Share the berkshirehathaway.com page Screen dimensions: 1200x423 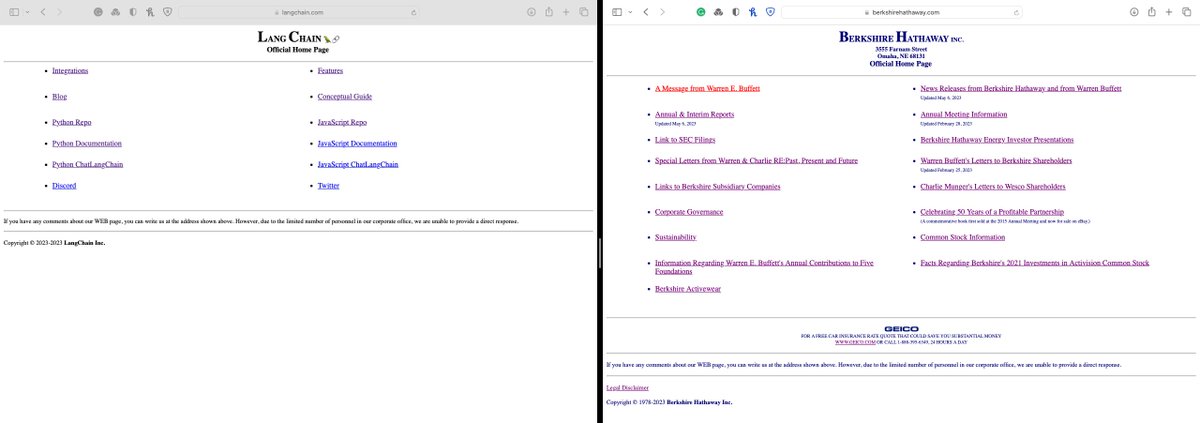pyautogui.click(x=1152, y=12)
